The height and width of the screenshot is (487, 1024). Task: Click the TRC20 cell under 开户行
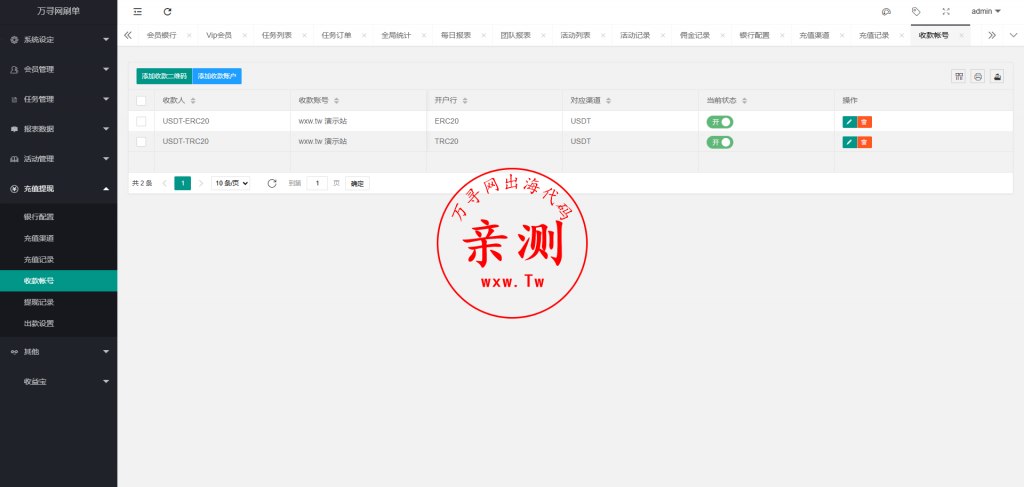coord(494,142)
